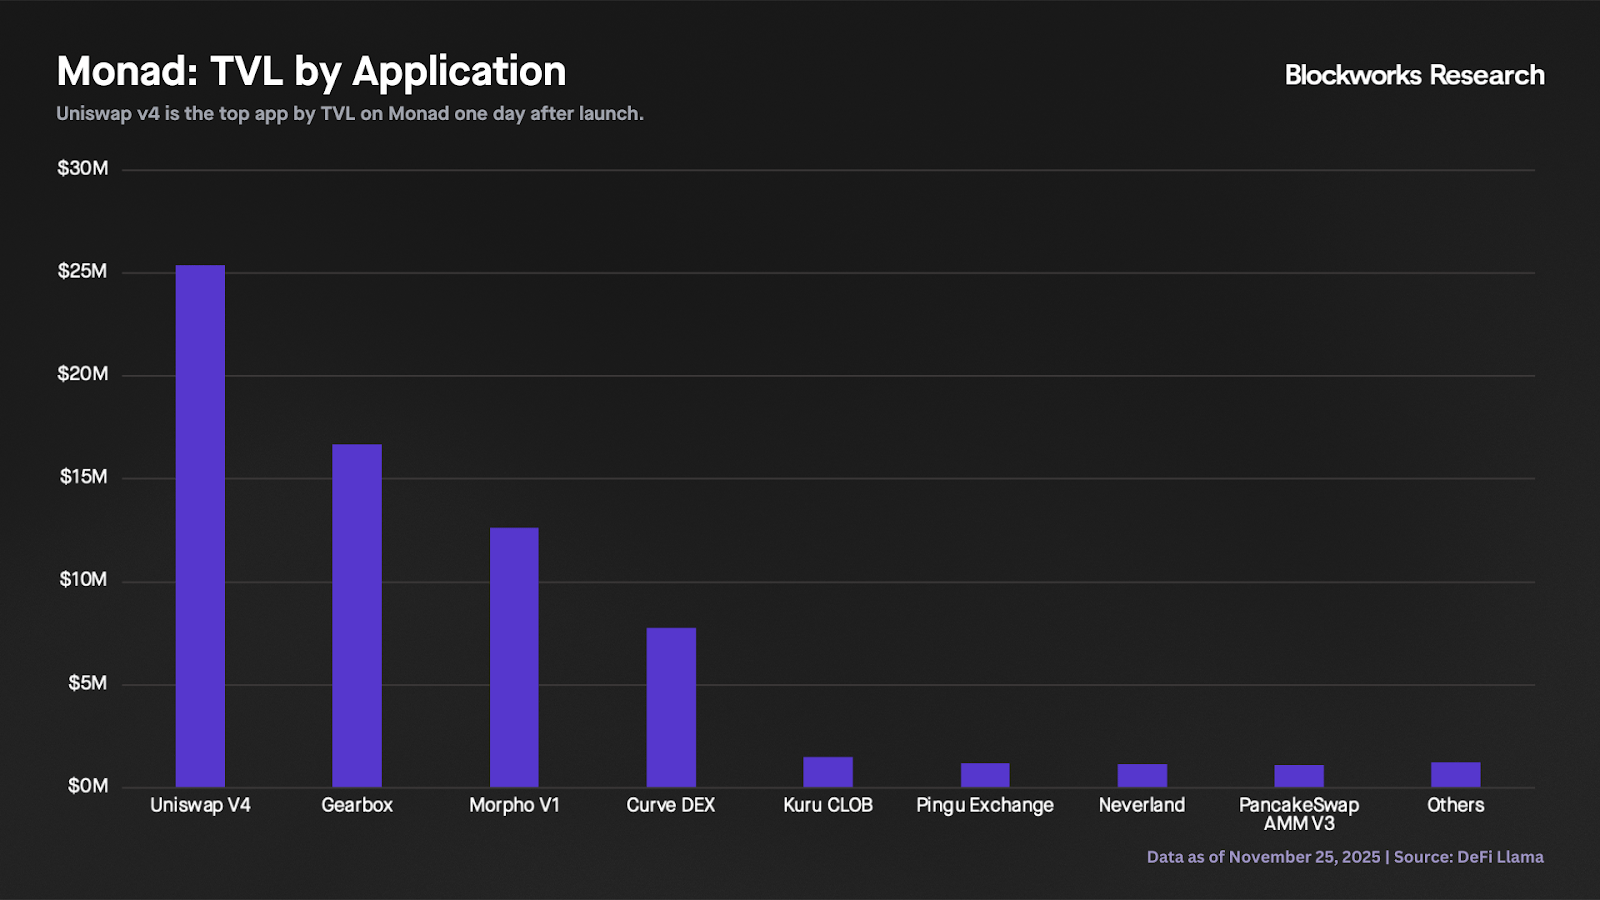Select the "Pingu Exchange" x-axis label
Viewport: 1600px width, 900px height.
pyautogui.click(x=985, y=805)
